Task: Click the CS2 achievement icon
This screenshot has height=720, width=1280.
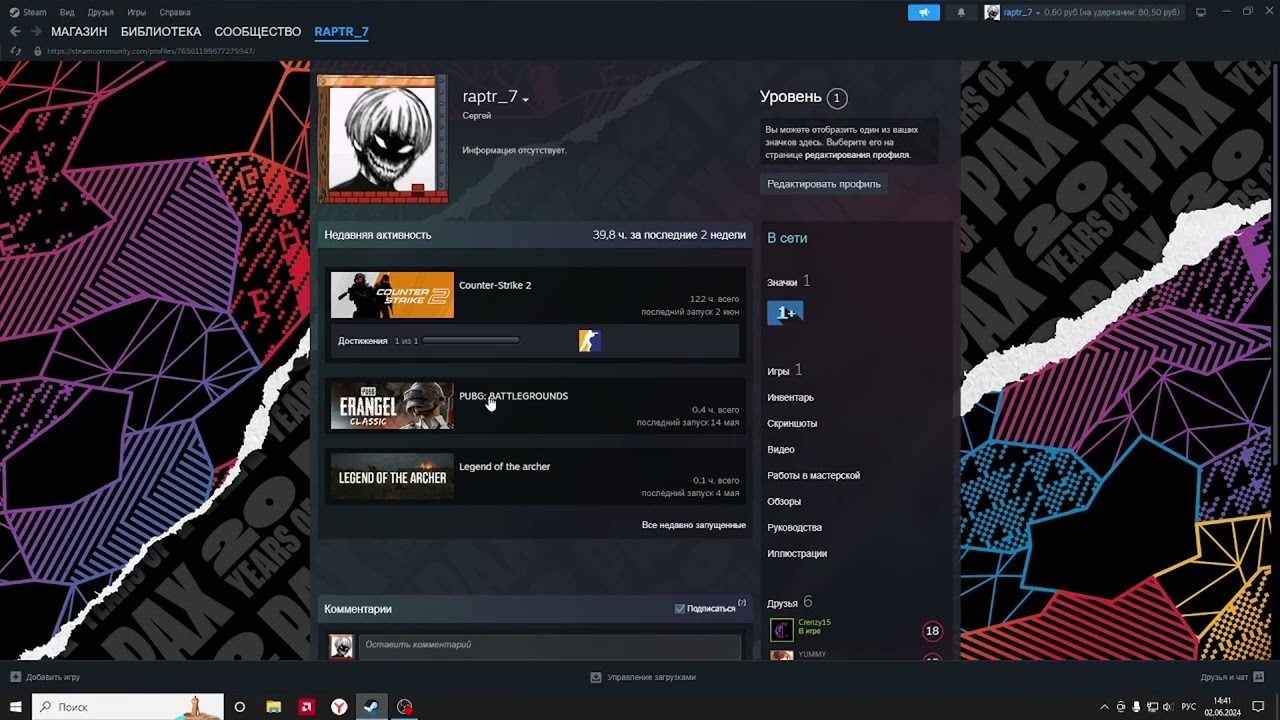Action: click(x=589, y=341)
